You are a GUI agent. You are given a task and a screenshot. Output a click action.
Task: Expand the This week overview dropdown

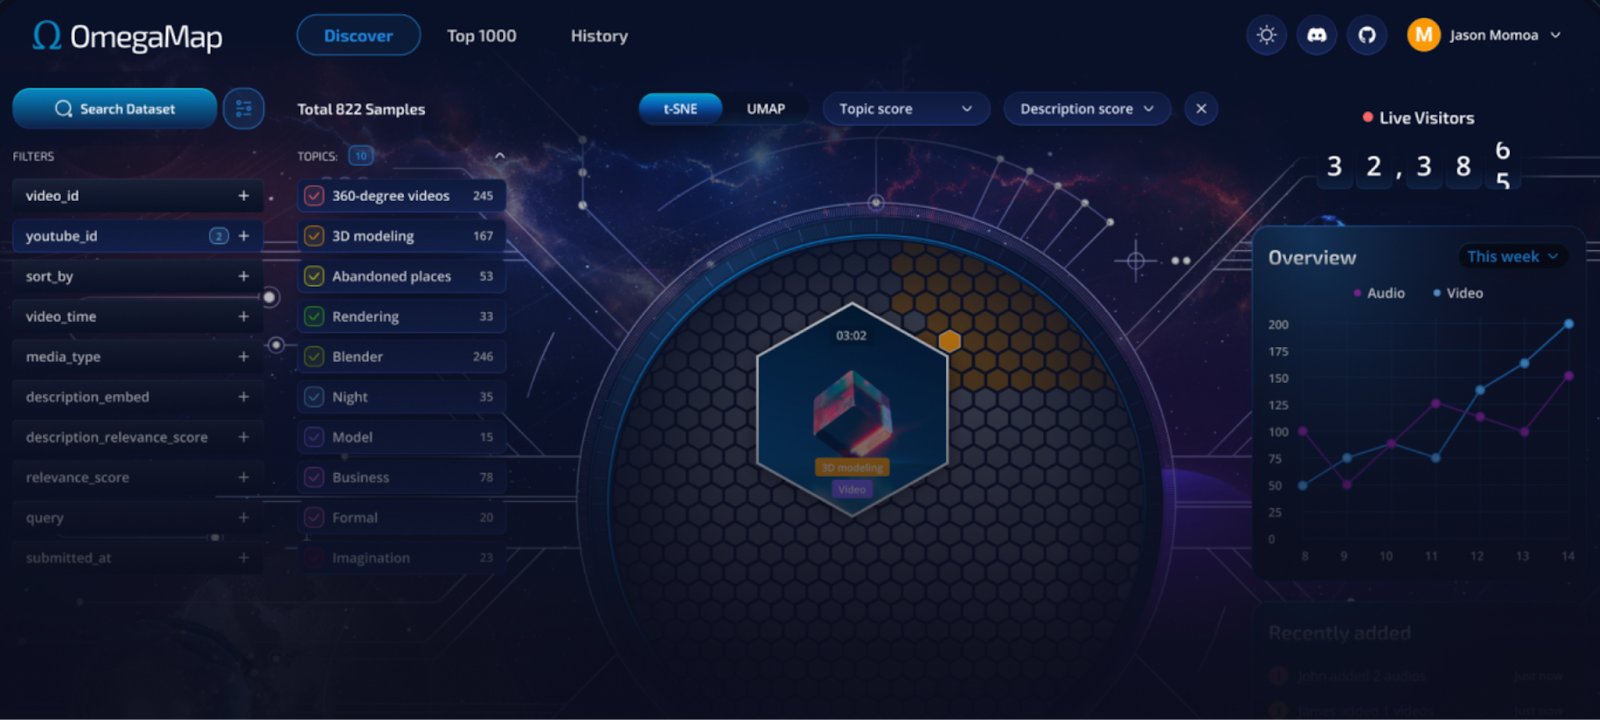click(1512, 257)
